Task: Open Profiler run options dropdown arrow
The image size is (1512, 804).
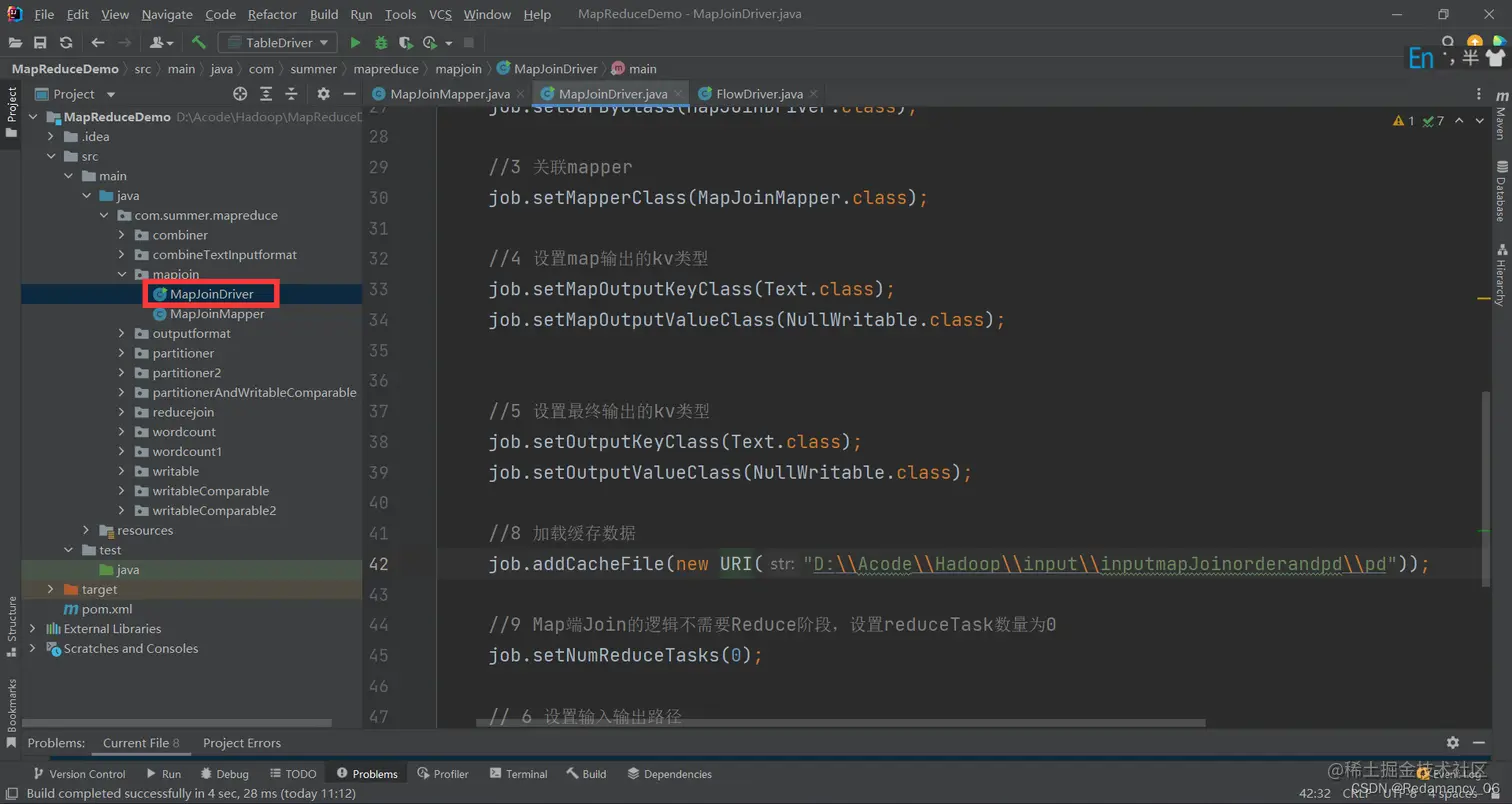Action: coord(449,42)
